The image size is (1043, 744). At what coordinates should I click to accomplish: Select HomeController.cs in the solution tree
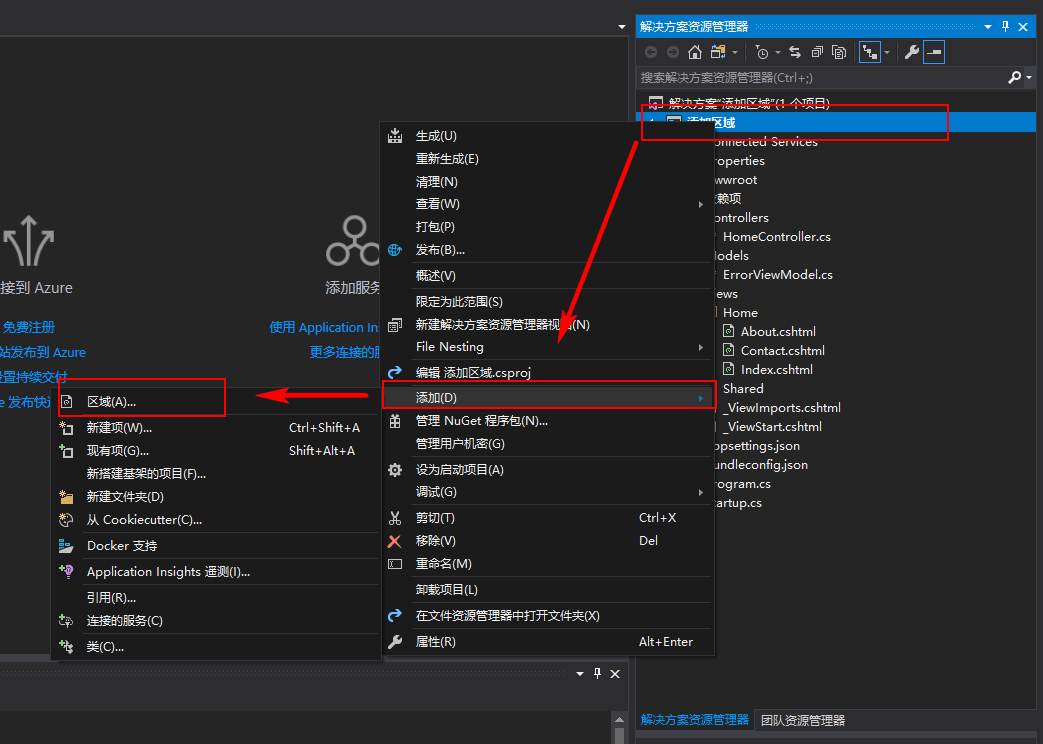(776, 237)
